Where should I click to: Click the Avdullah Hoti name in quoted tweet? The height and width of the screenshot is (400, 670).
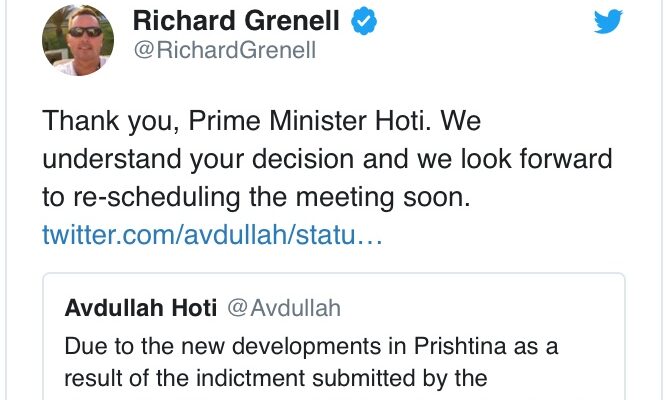tap(140, 308)
